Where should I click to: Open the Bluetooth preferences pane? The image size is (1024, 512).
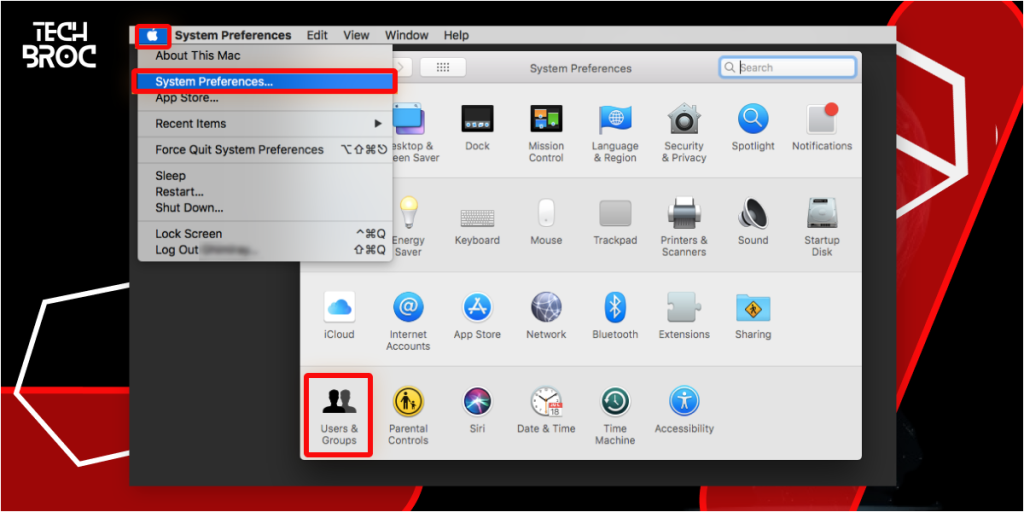pos(615,316)
